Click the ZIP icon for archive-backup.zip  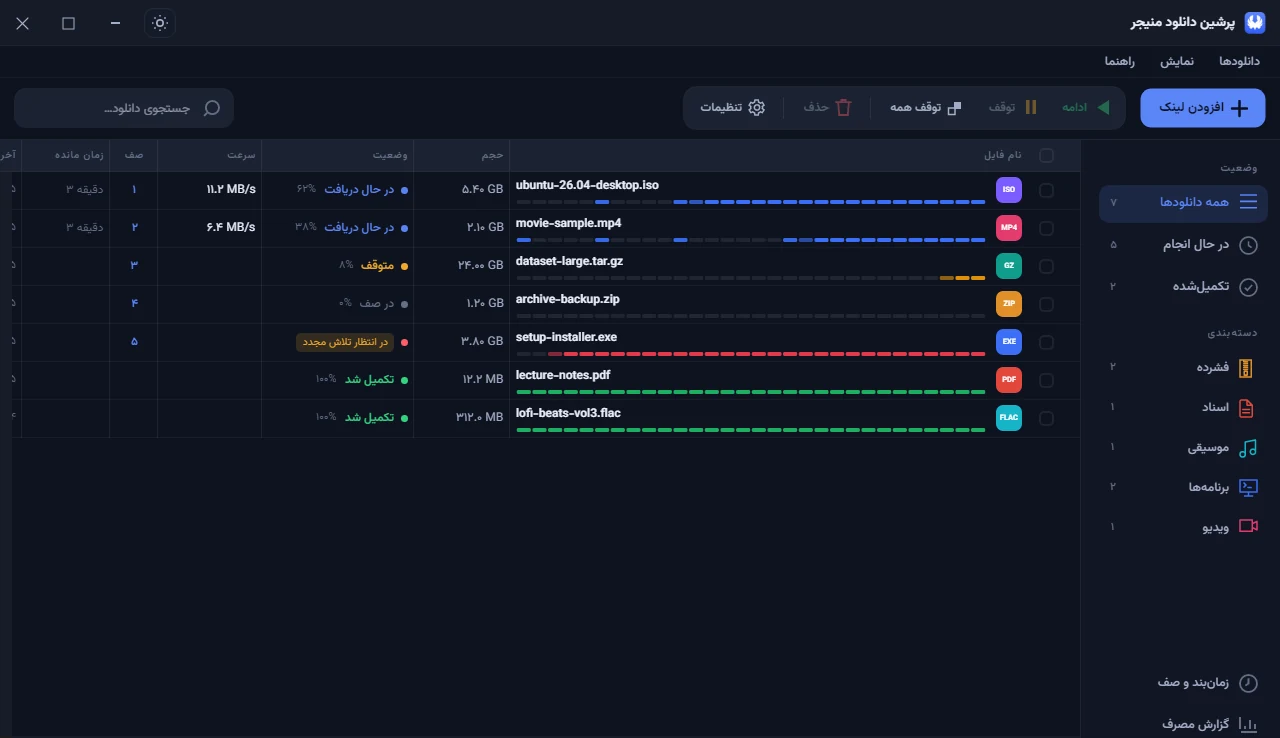(x=1009, y=304)
